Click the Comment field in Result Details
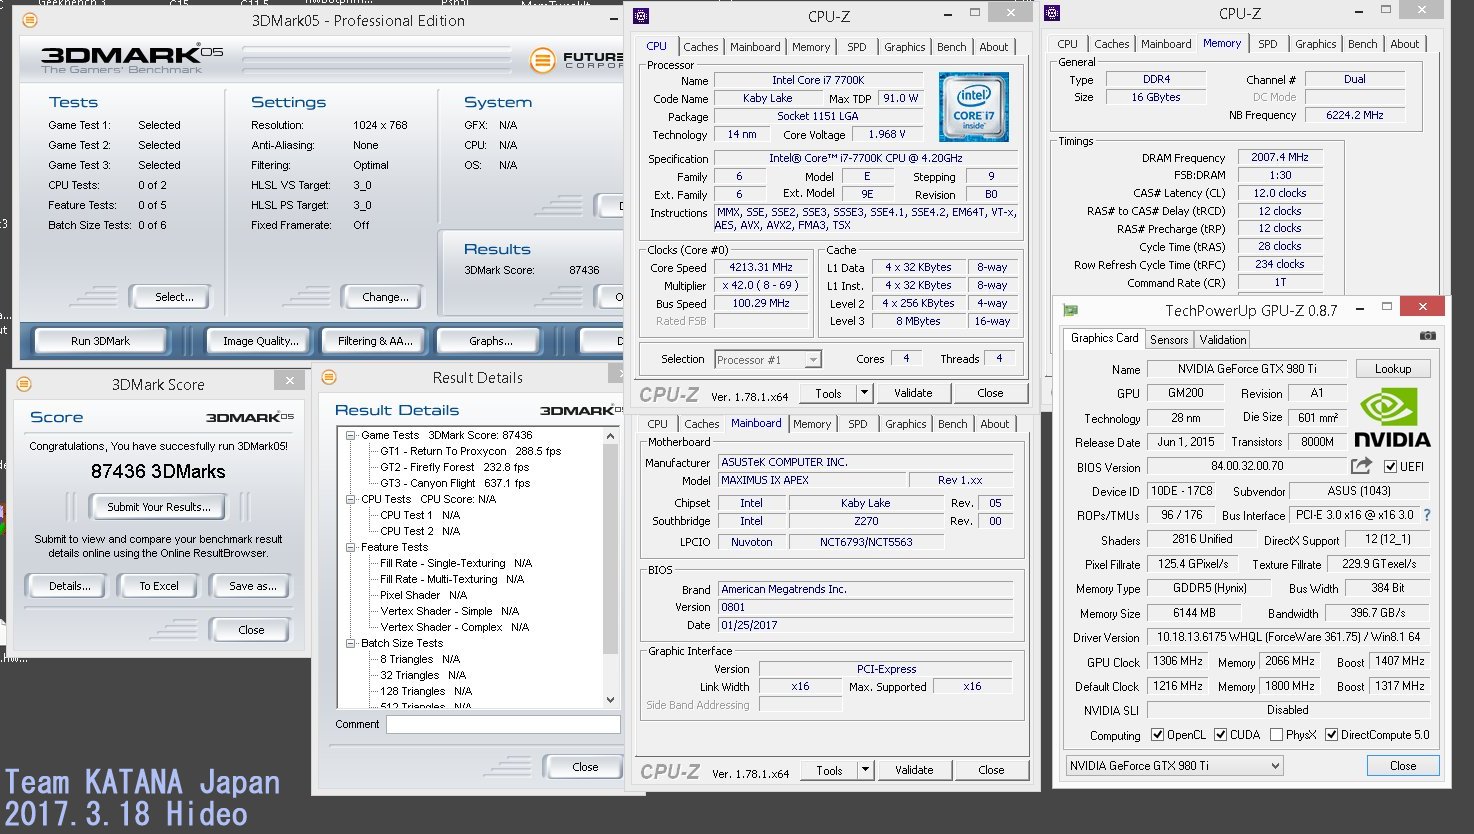 coord(503,724)
